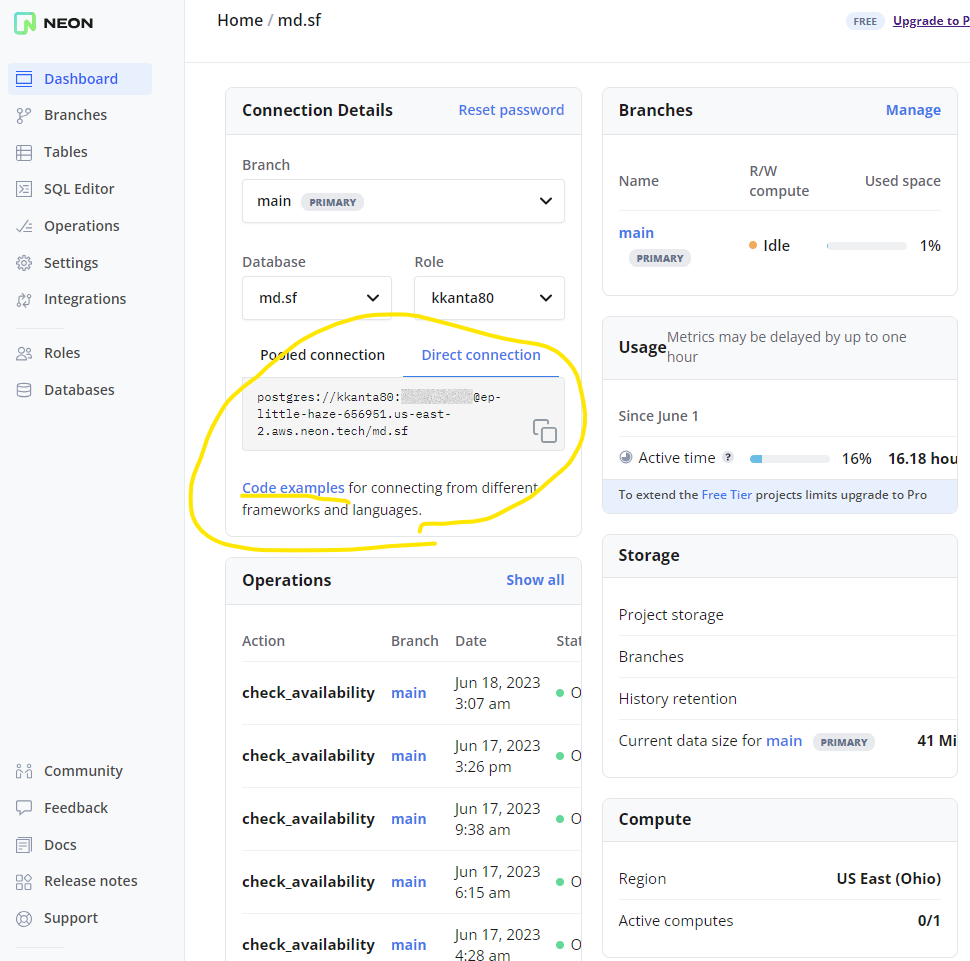
Task: Click the Integrations icon
Action: 24,300
